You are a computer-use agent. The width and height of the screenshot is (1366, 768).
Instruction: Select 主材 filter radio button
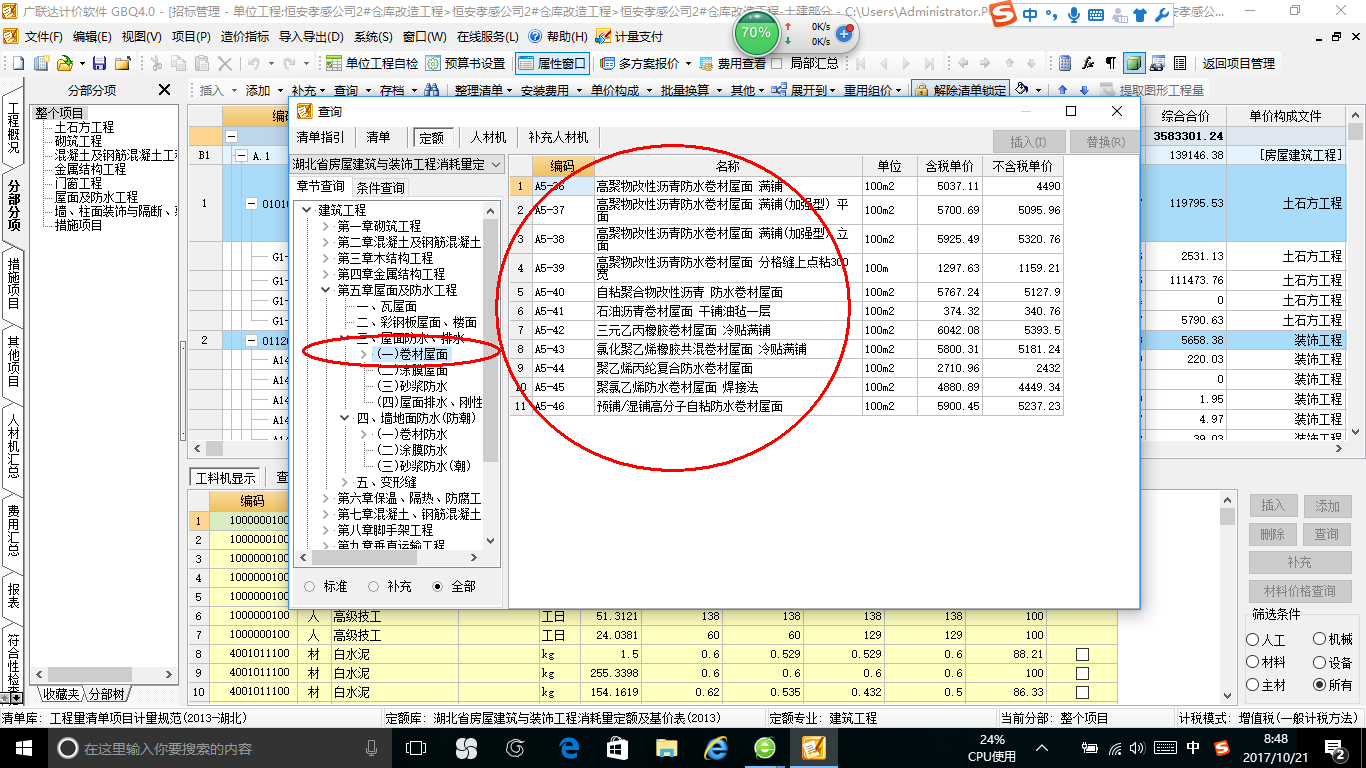(1253, 685)
